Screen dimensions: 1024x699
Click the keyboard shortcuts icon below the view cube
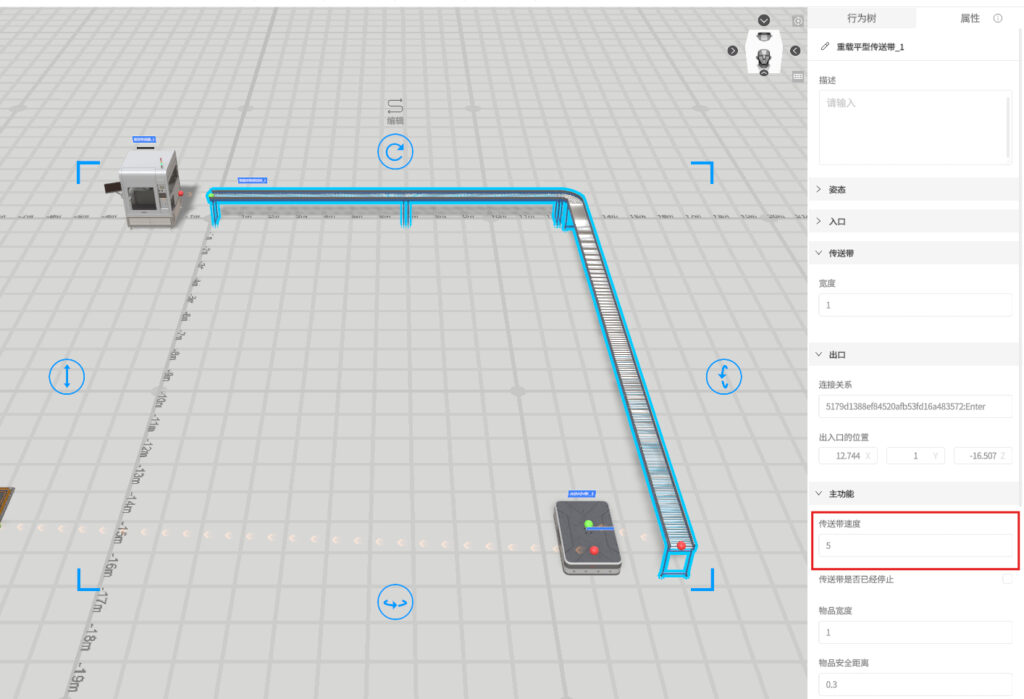point(798,76)
